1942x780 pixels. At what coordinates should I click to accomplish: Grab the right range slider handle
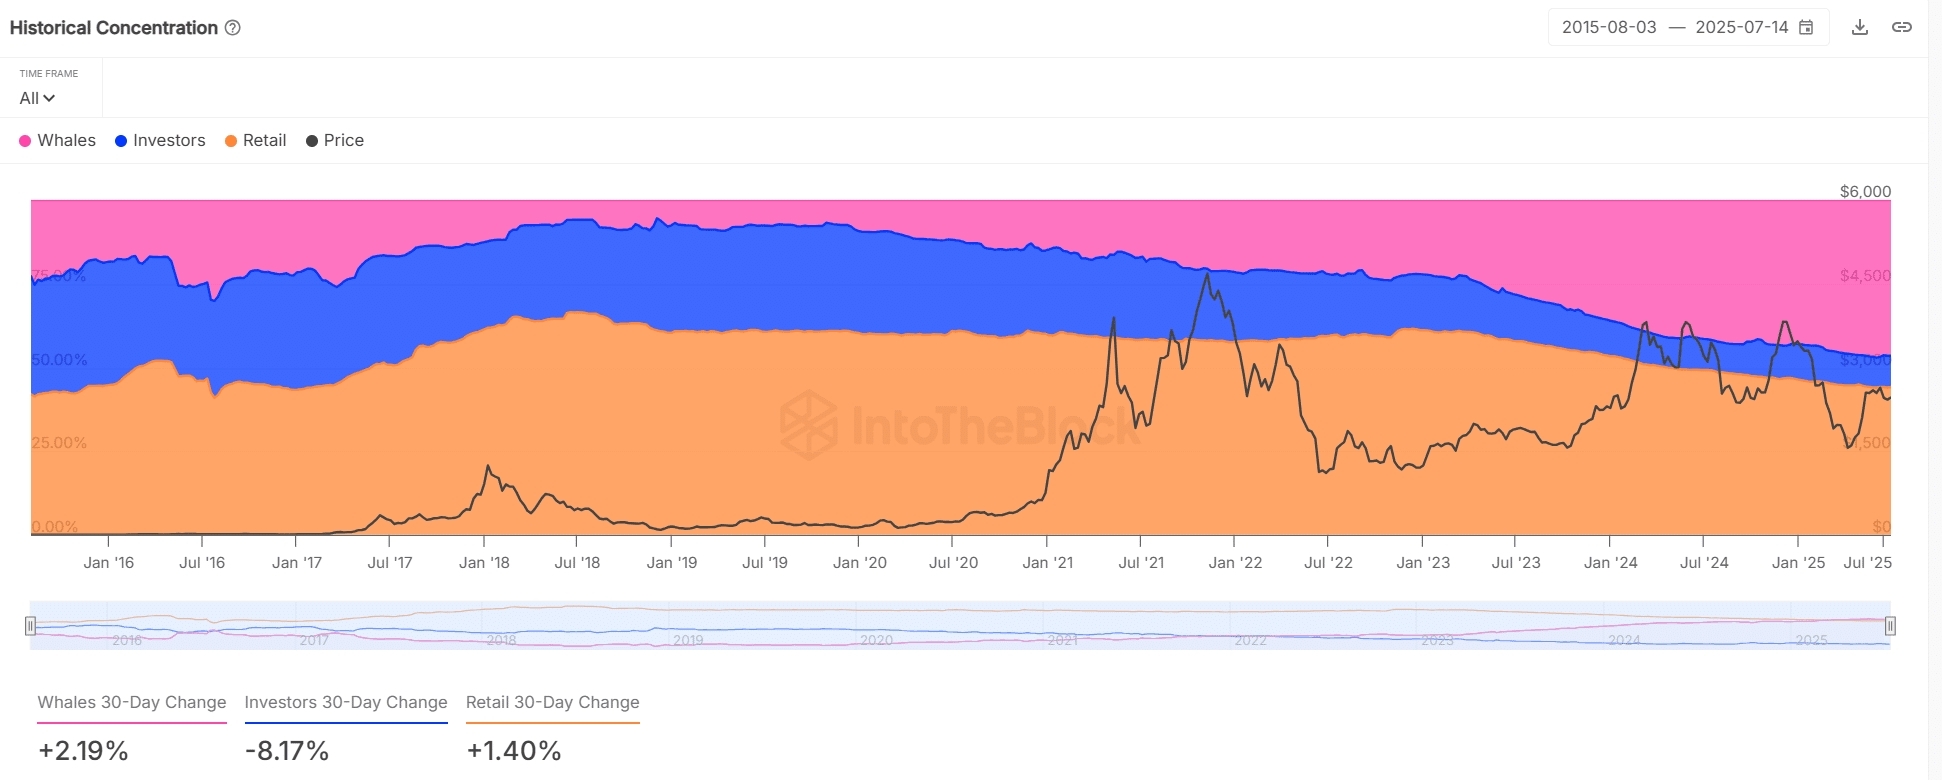tap(1890, 626)
